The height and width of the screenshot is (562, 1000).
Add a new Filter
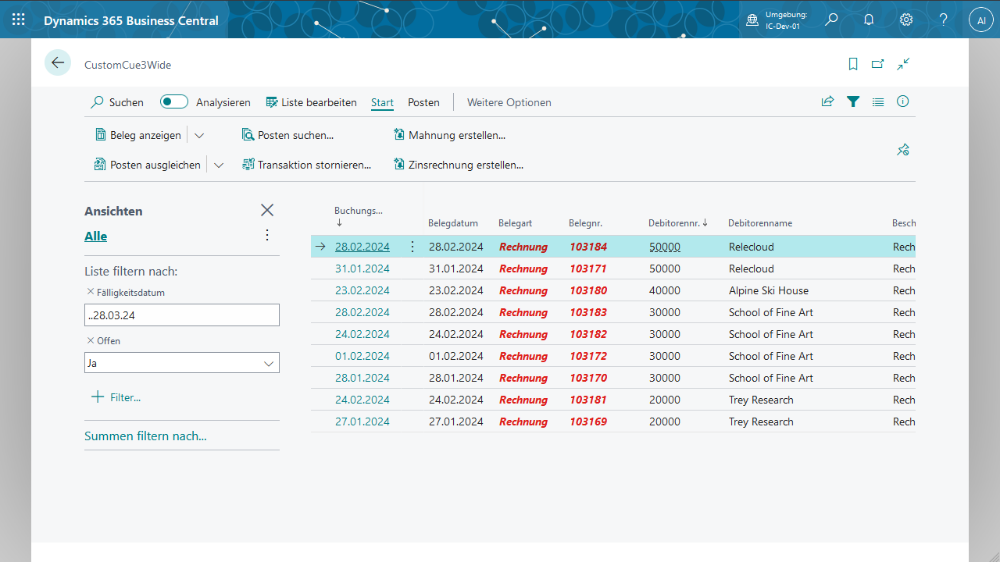pyautogui.click(x=116, y=397)
